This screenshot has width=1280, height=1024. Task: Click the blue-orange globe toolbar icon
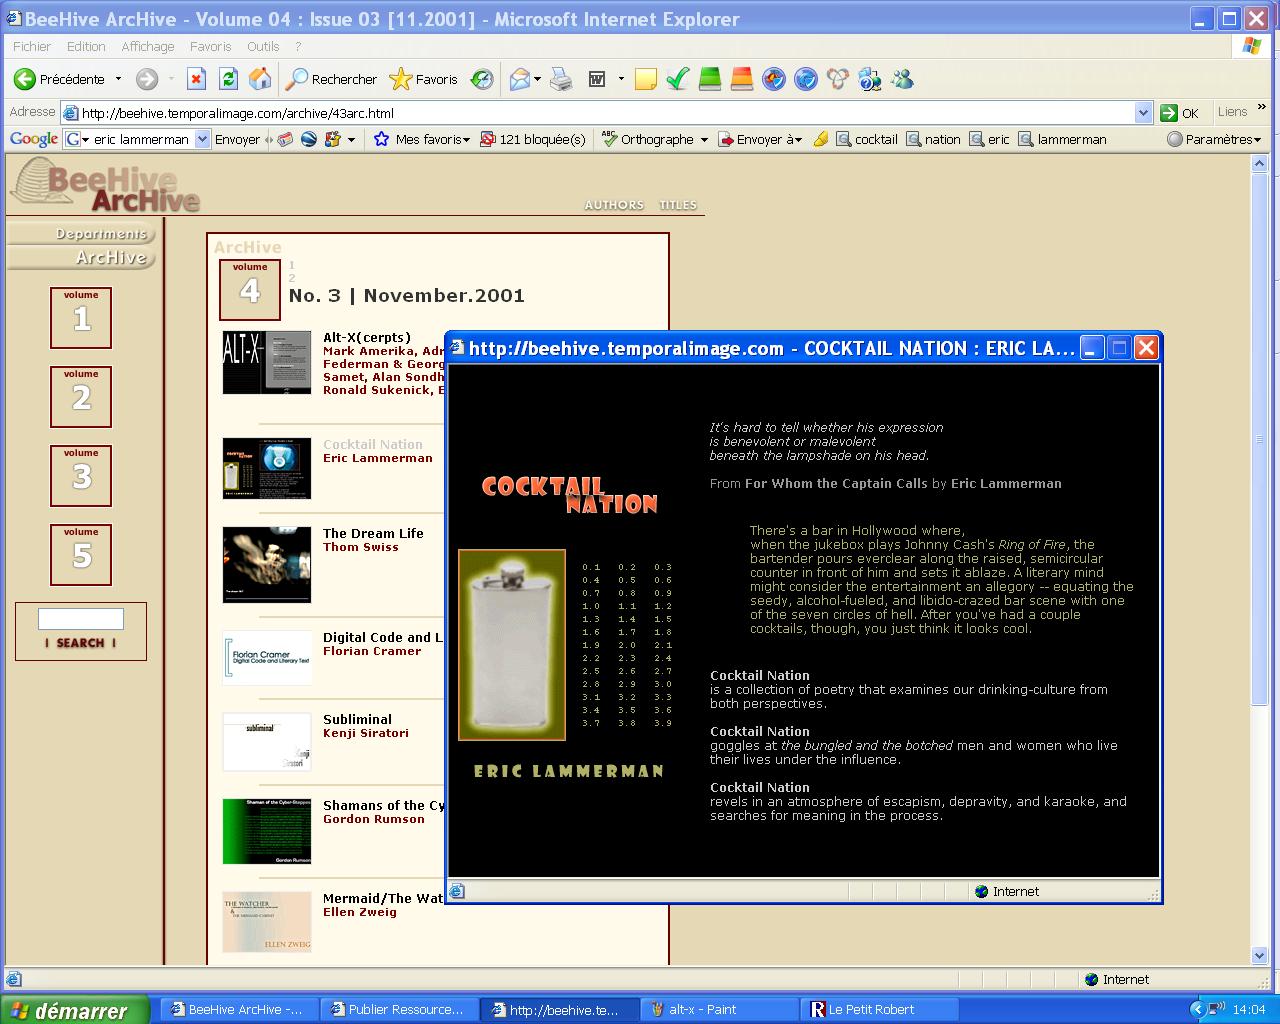(774, 79)
